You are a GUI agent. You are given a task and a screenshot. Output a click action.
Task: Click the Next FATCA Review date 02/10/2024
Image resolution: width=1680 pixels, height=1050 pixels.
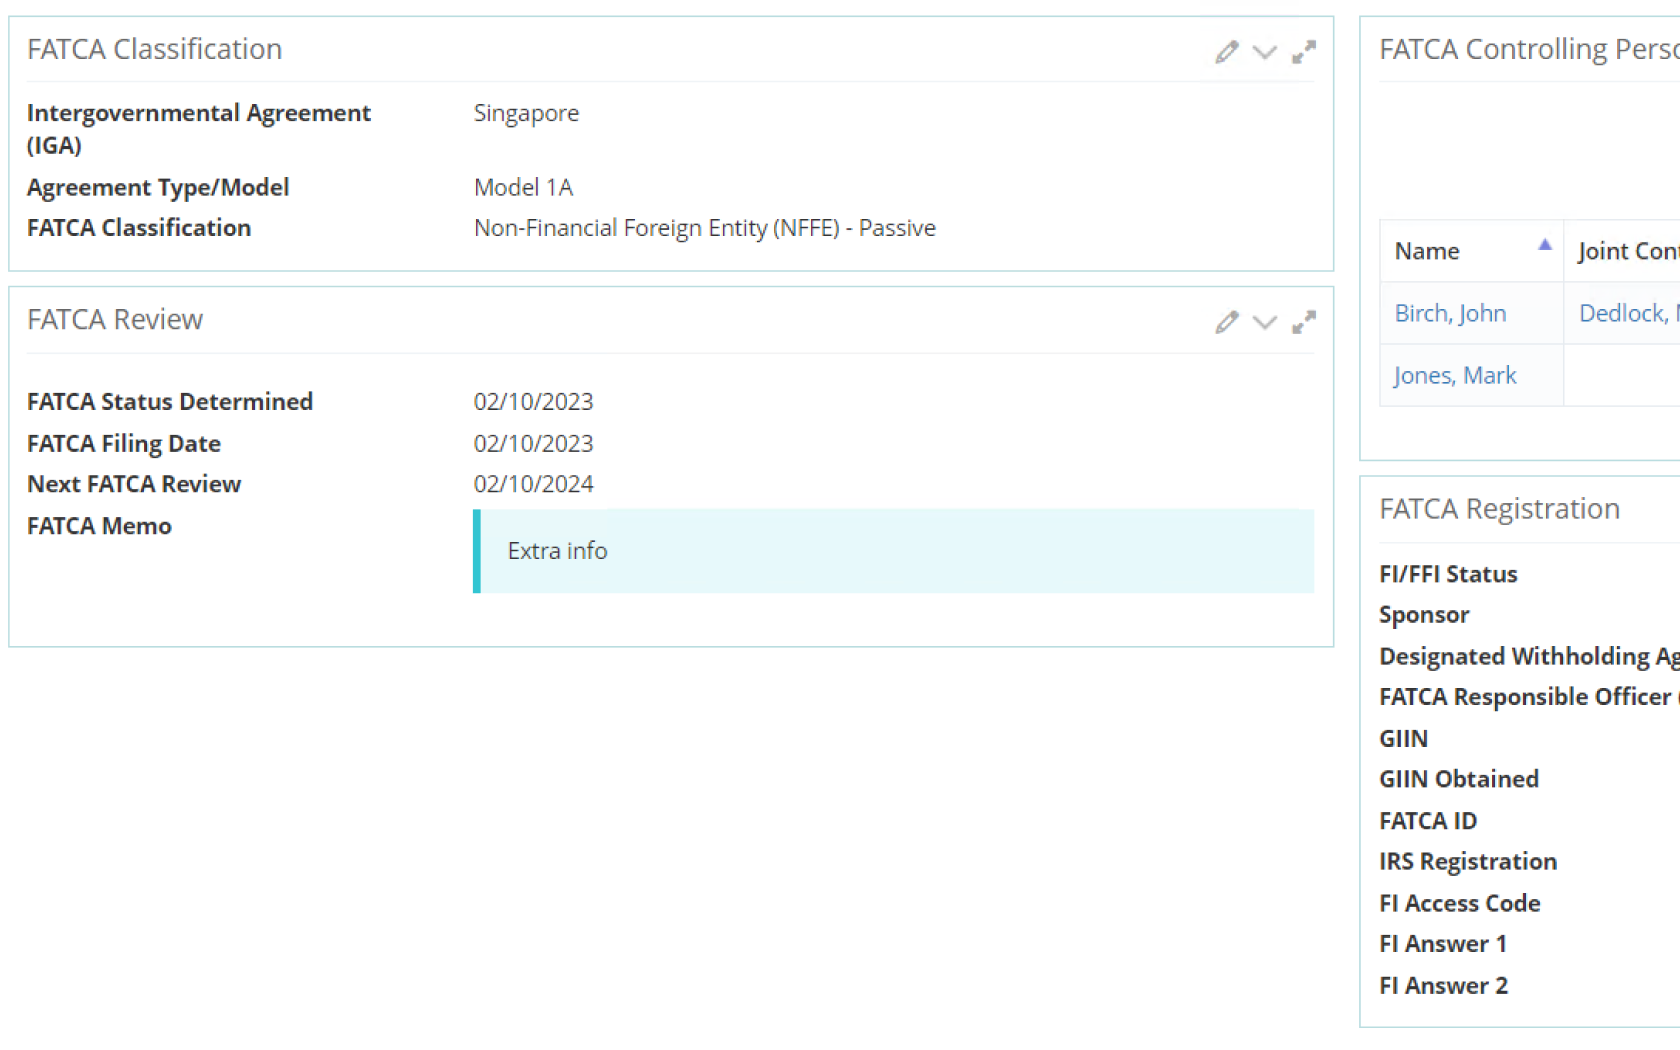point(533,484)
